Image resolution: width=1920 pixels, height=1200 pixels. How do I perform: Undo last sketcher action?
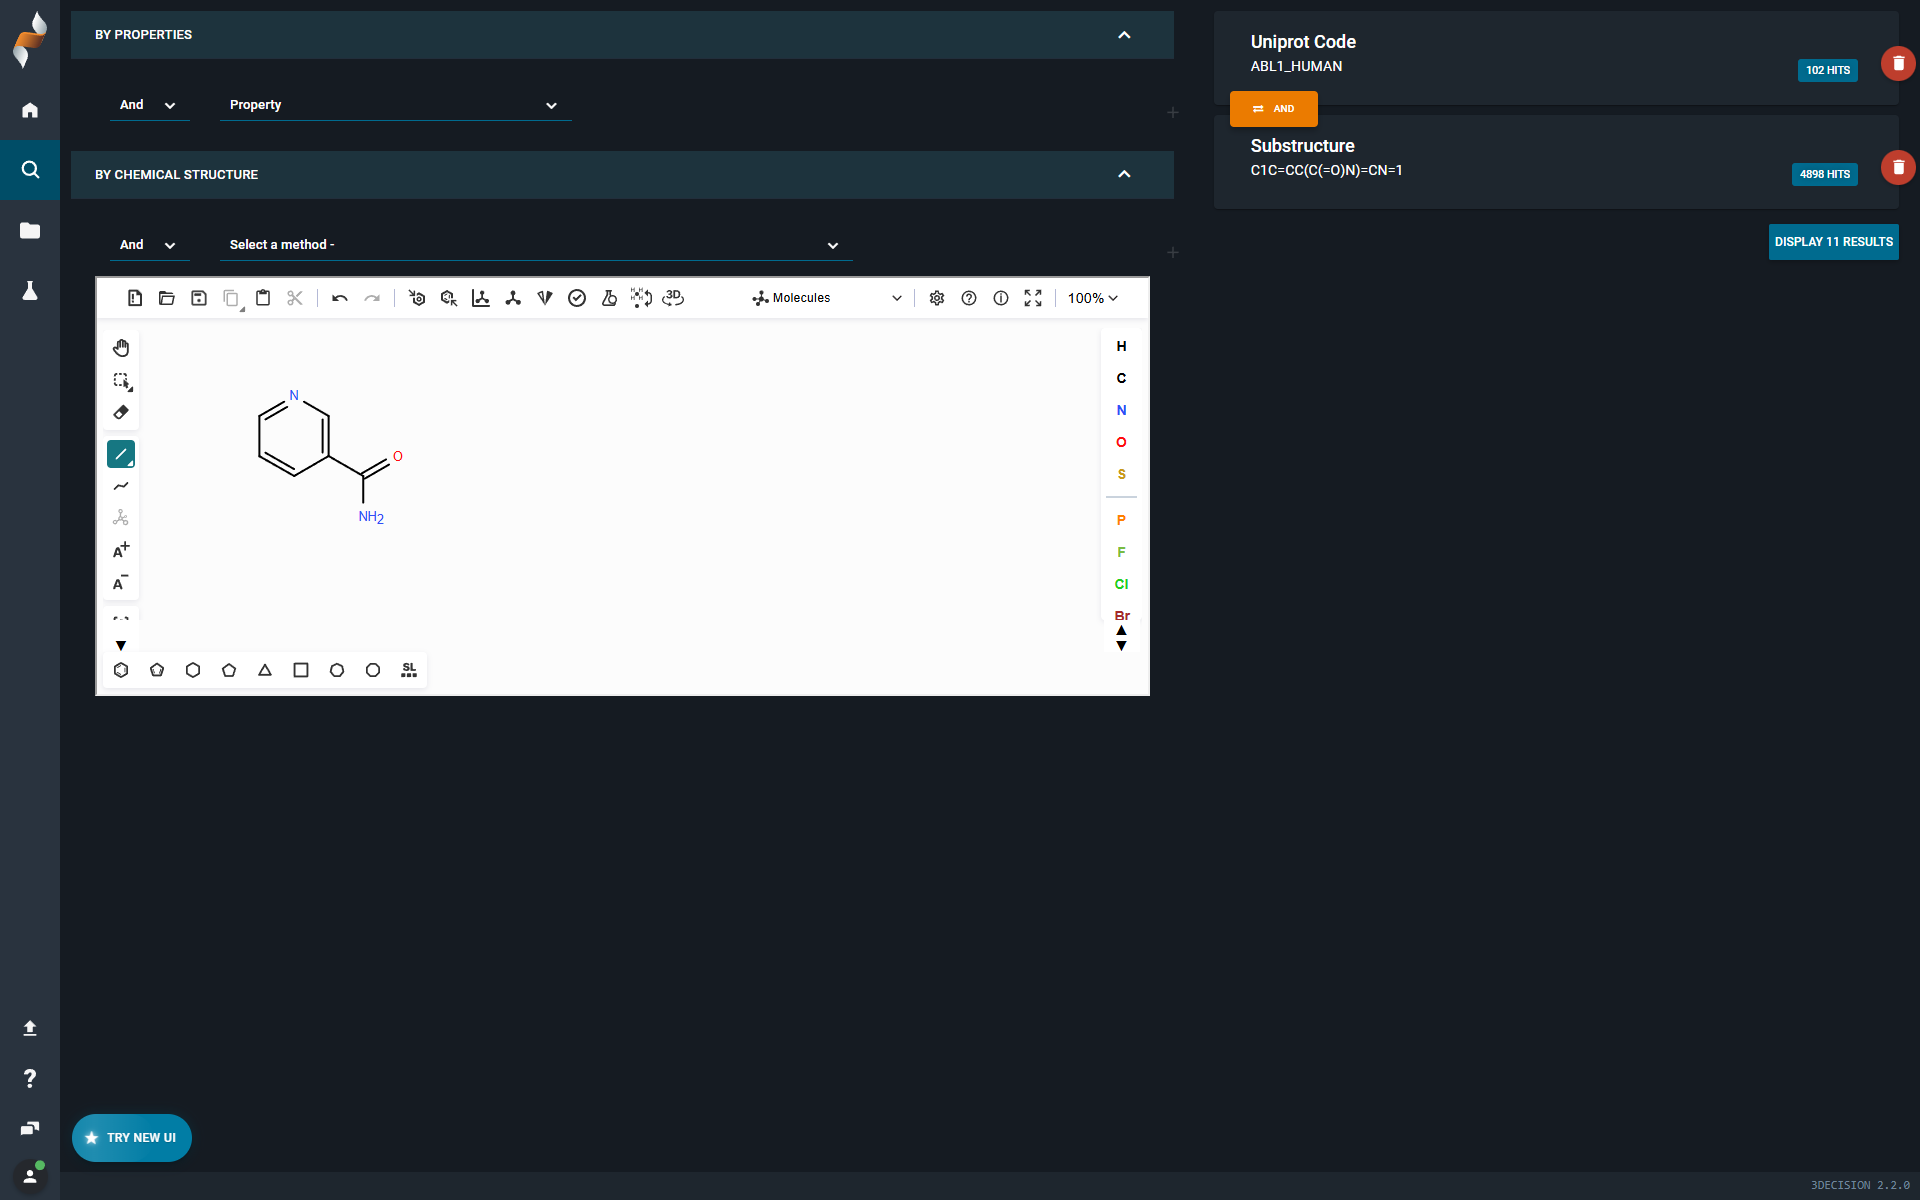[340, 298]
